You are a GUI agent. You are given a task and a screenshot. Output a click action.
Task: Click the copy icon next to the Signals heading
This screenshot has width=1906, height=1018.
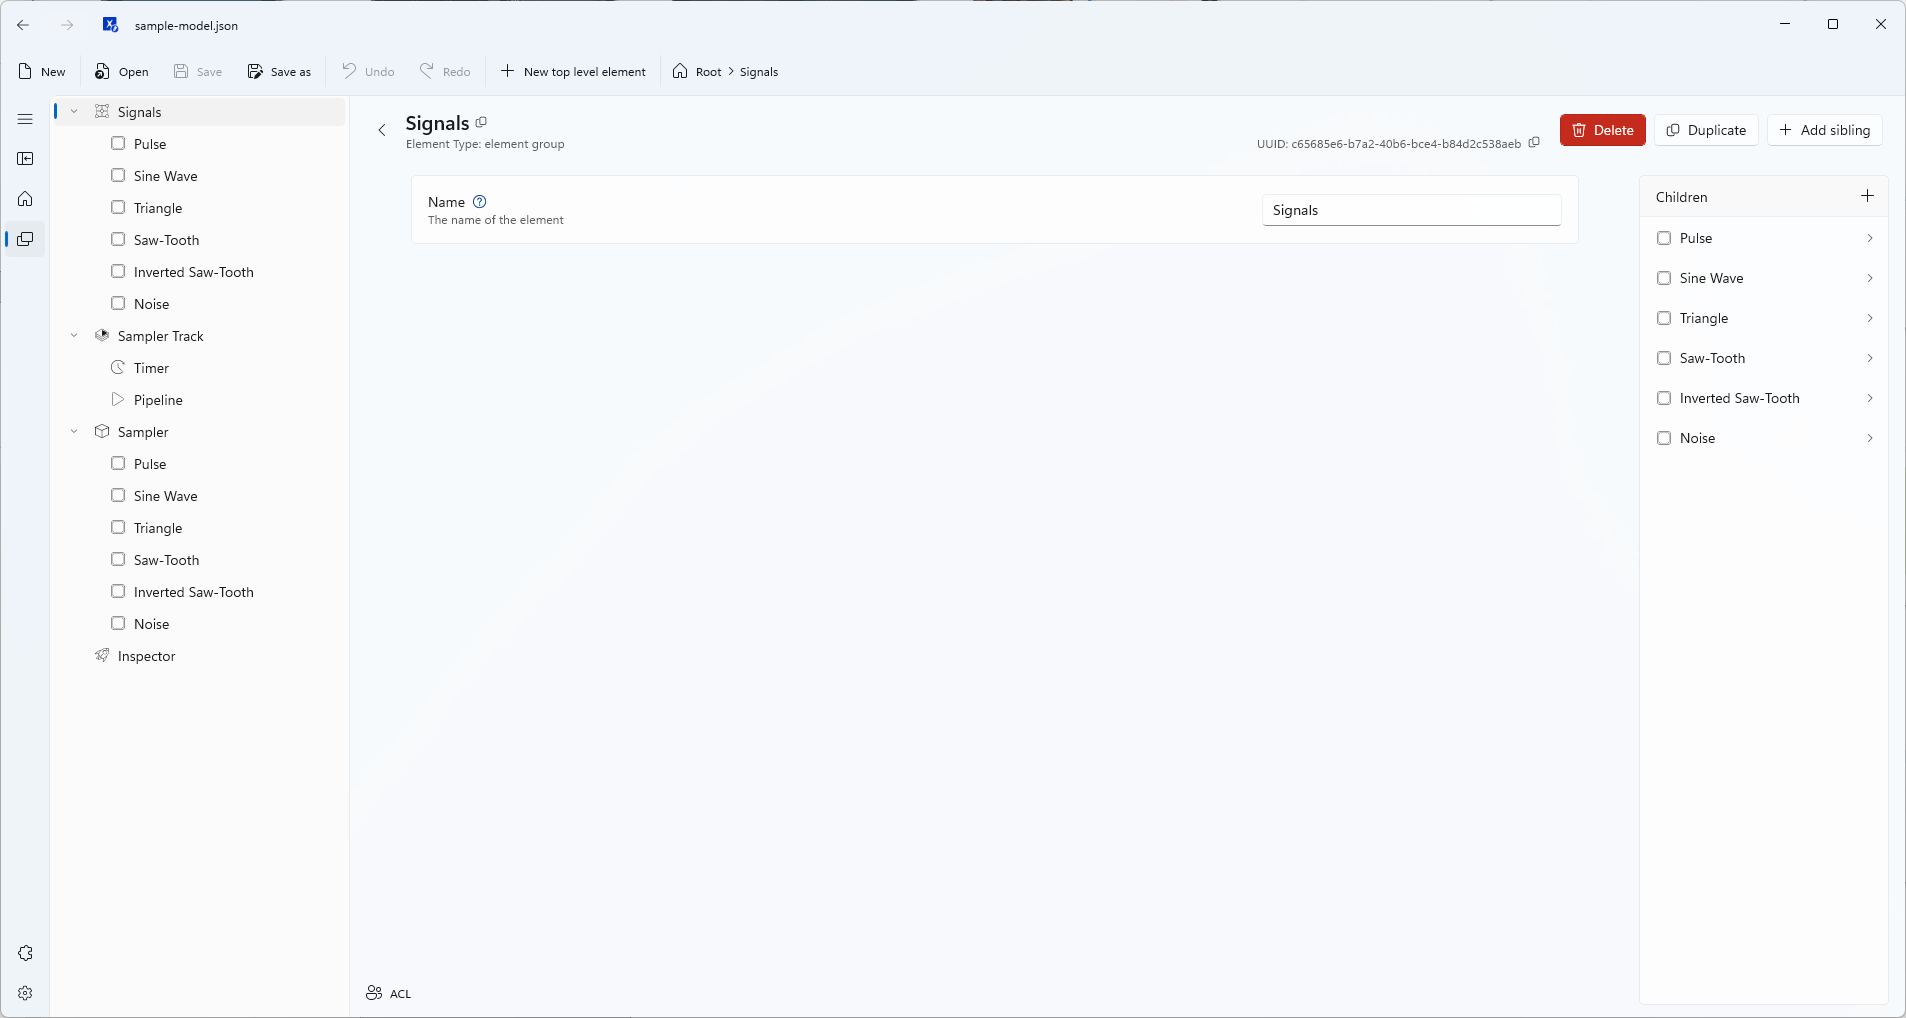click(x=482, y=122)
